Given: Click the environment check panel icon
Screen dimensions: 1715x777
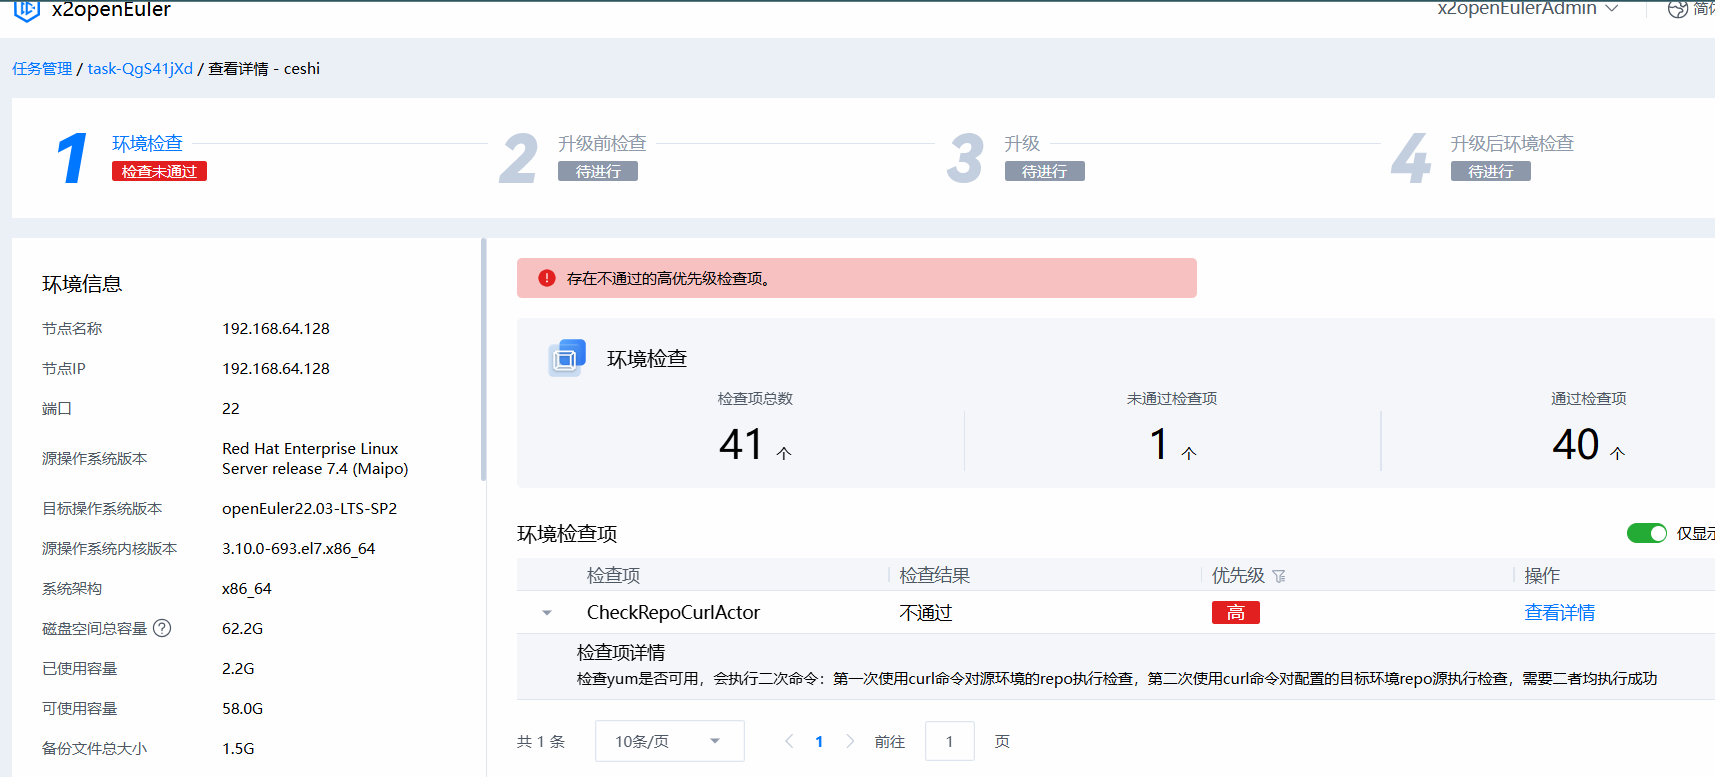Looking at the screenshot, I should [566, 358].
